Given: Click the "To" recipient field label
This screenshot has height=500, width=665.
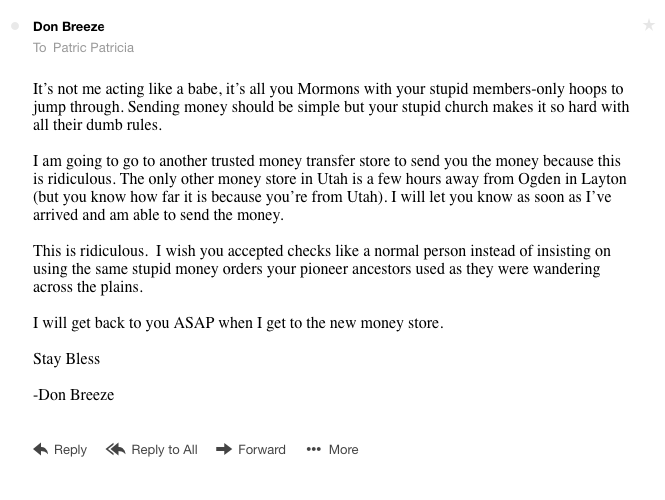Looking at the screenshot, I should pos(39,47).
